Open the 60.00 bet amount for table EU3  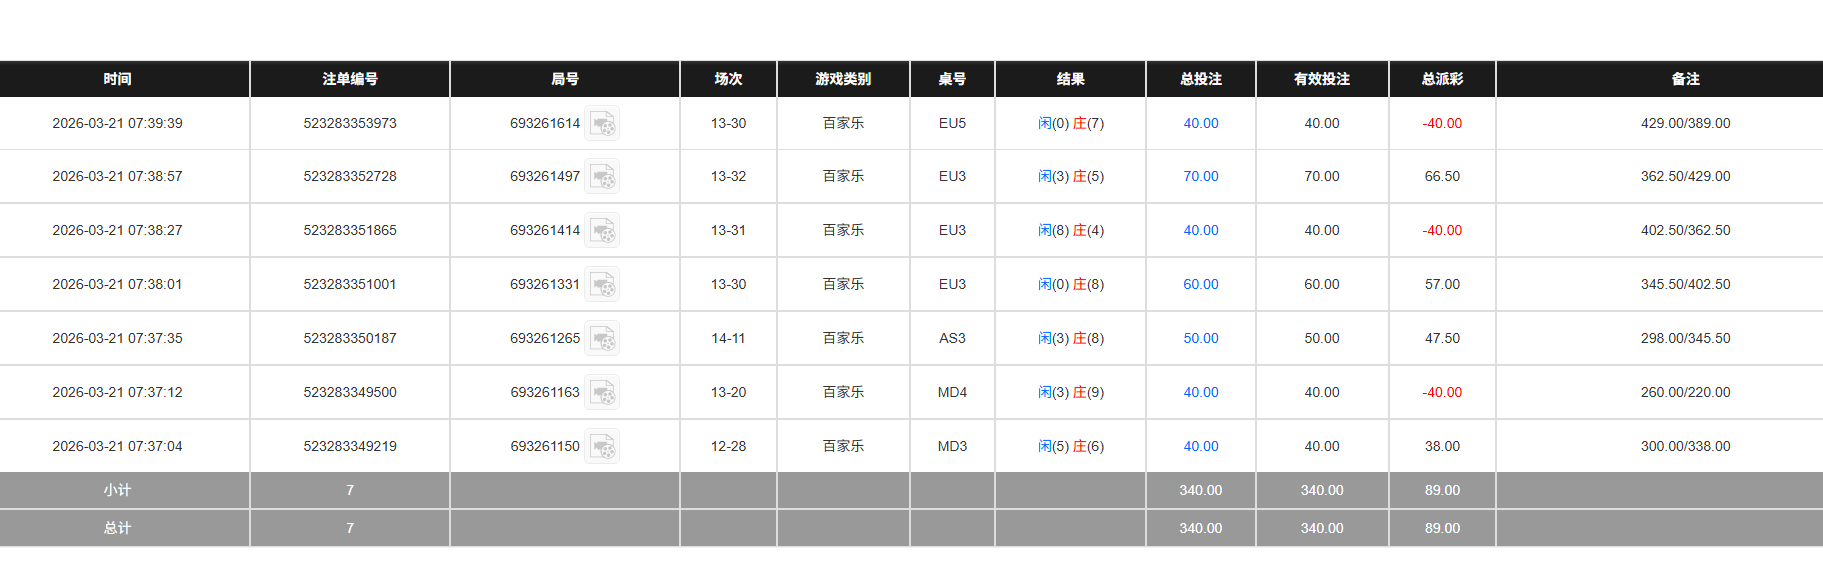tap(1200, 284)
